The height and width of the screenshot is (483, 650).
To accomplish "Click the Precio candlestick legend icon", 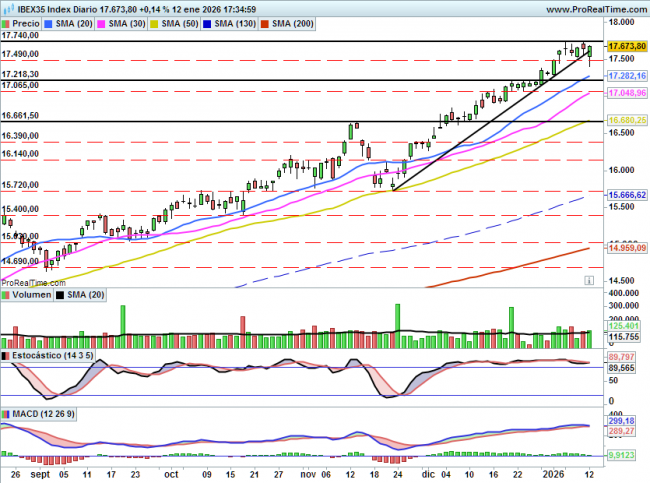I will coord(5,24).
